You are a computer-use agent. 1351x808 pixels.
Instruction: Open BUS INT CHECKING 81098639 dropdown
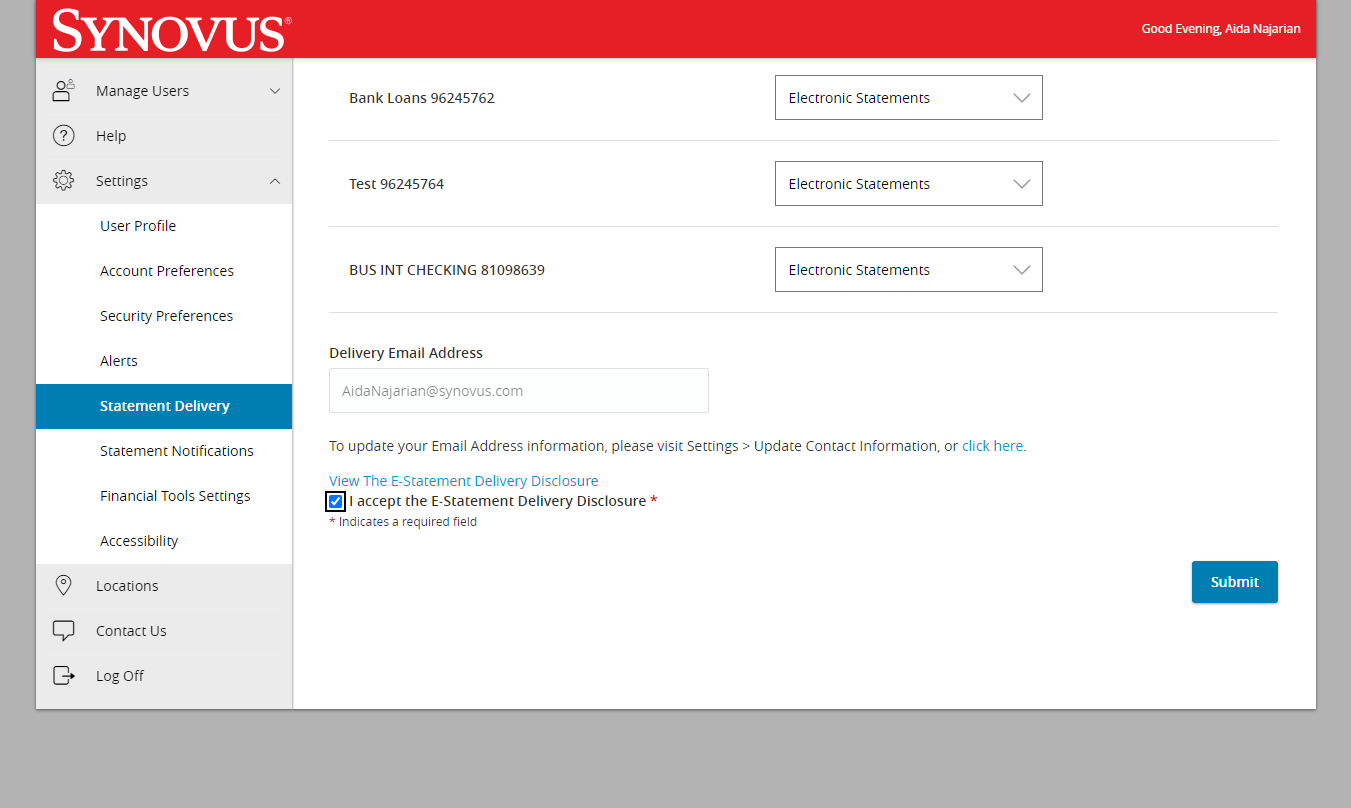[x=908, y=270]
